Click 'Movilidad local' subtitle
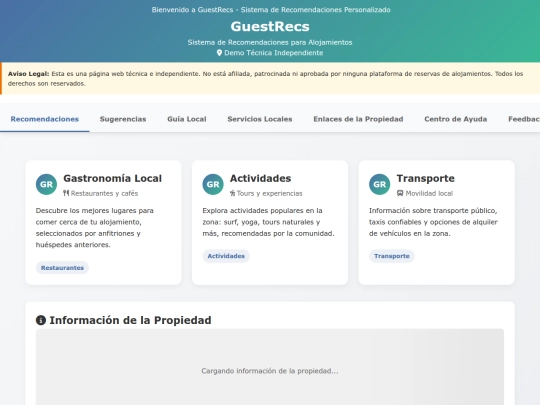 coord(429,193)
